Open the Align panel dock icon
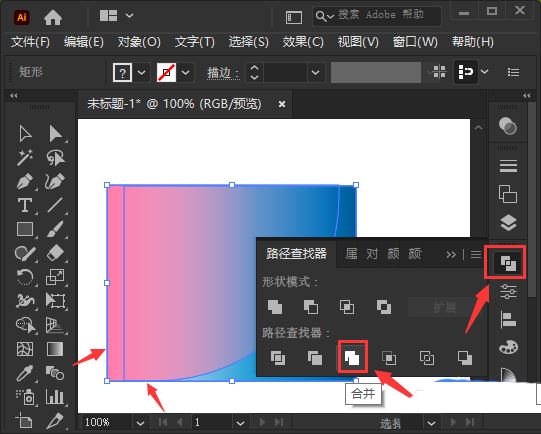 (508, 319)
